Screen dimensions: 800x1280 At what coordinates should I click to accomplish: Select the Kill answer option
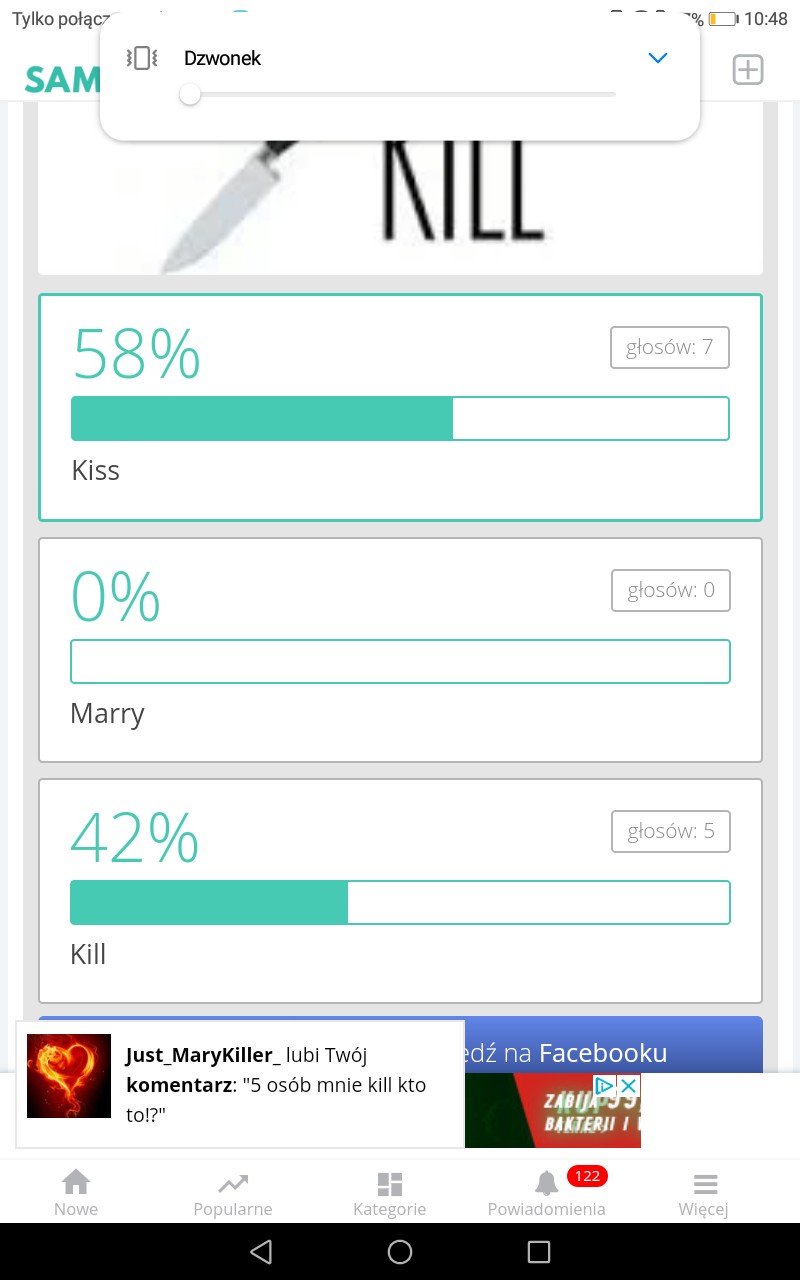coord(400,891)
